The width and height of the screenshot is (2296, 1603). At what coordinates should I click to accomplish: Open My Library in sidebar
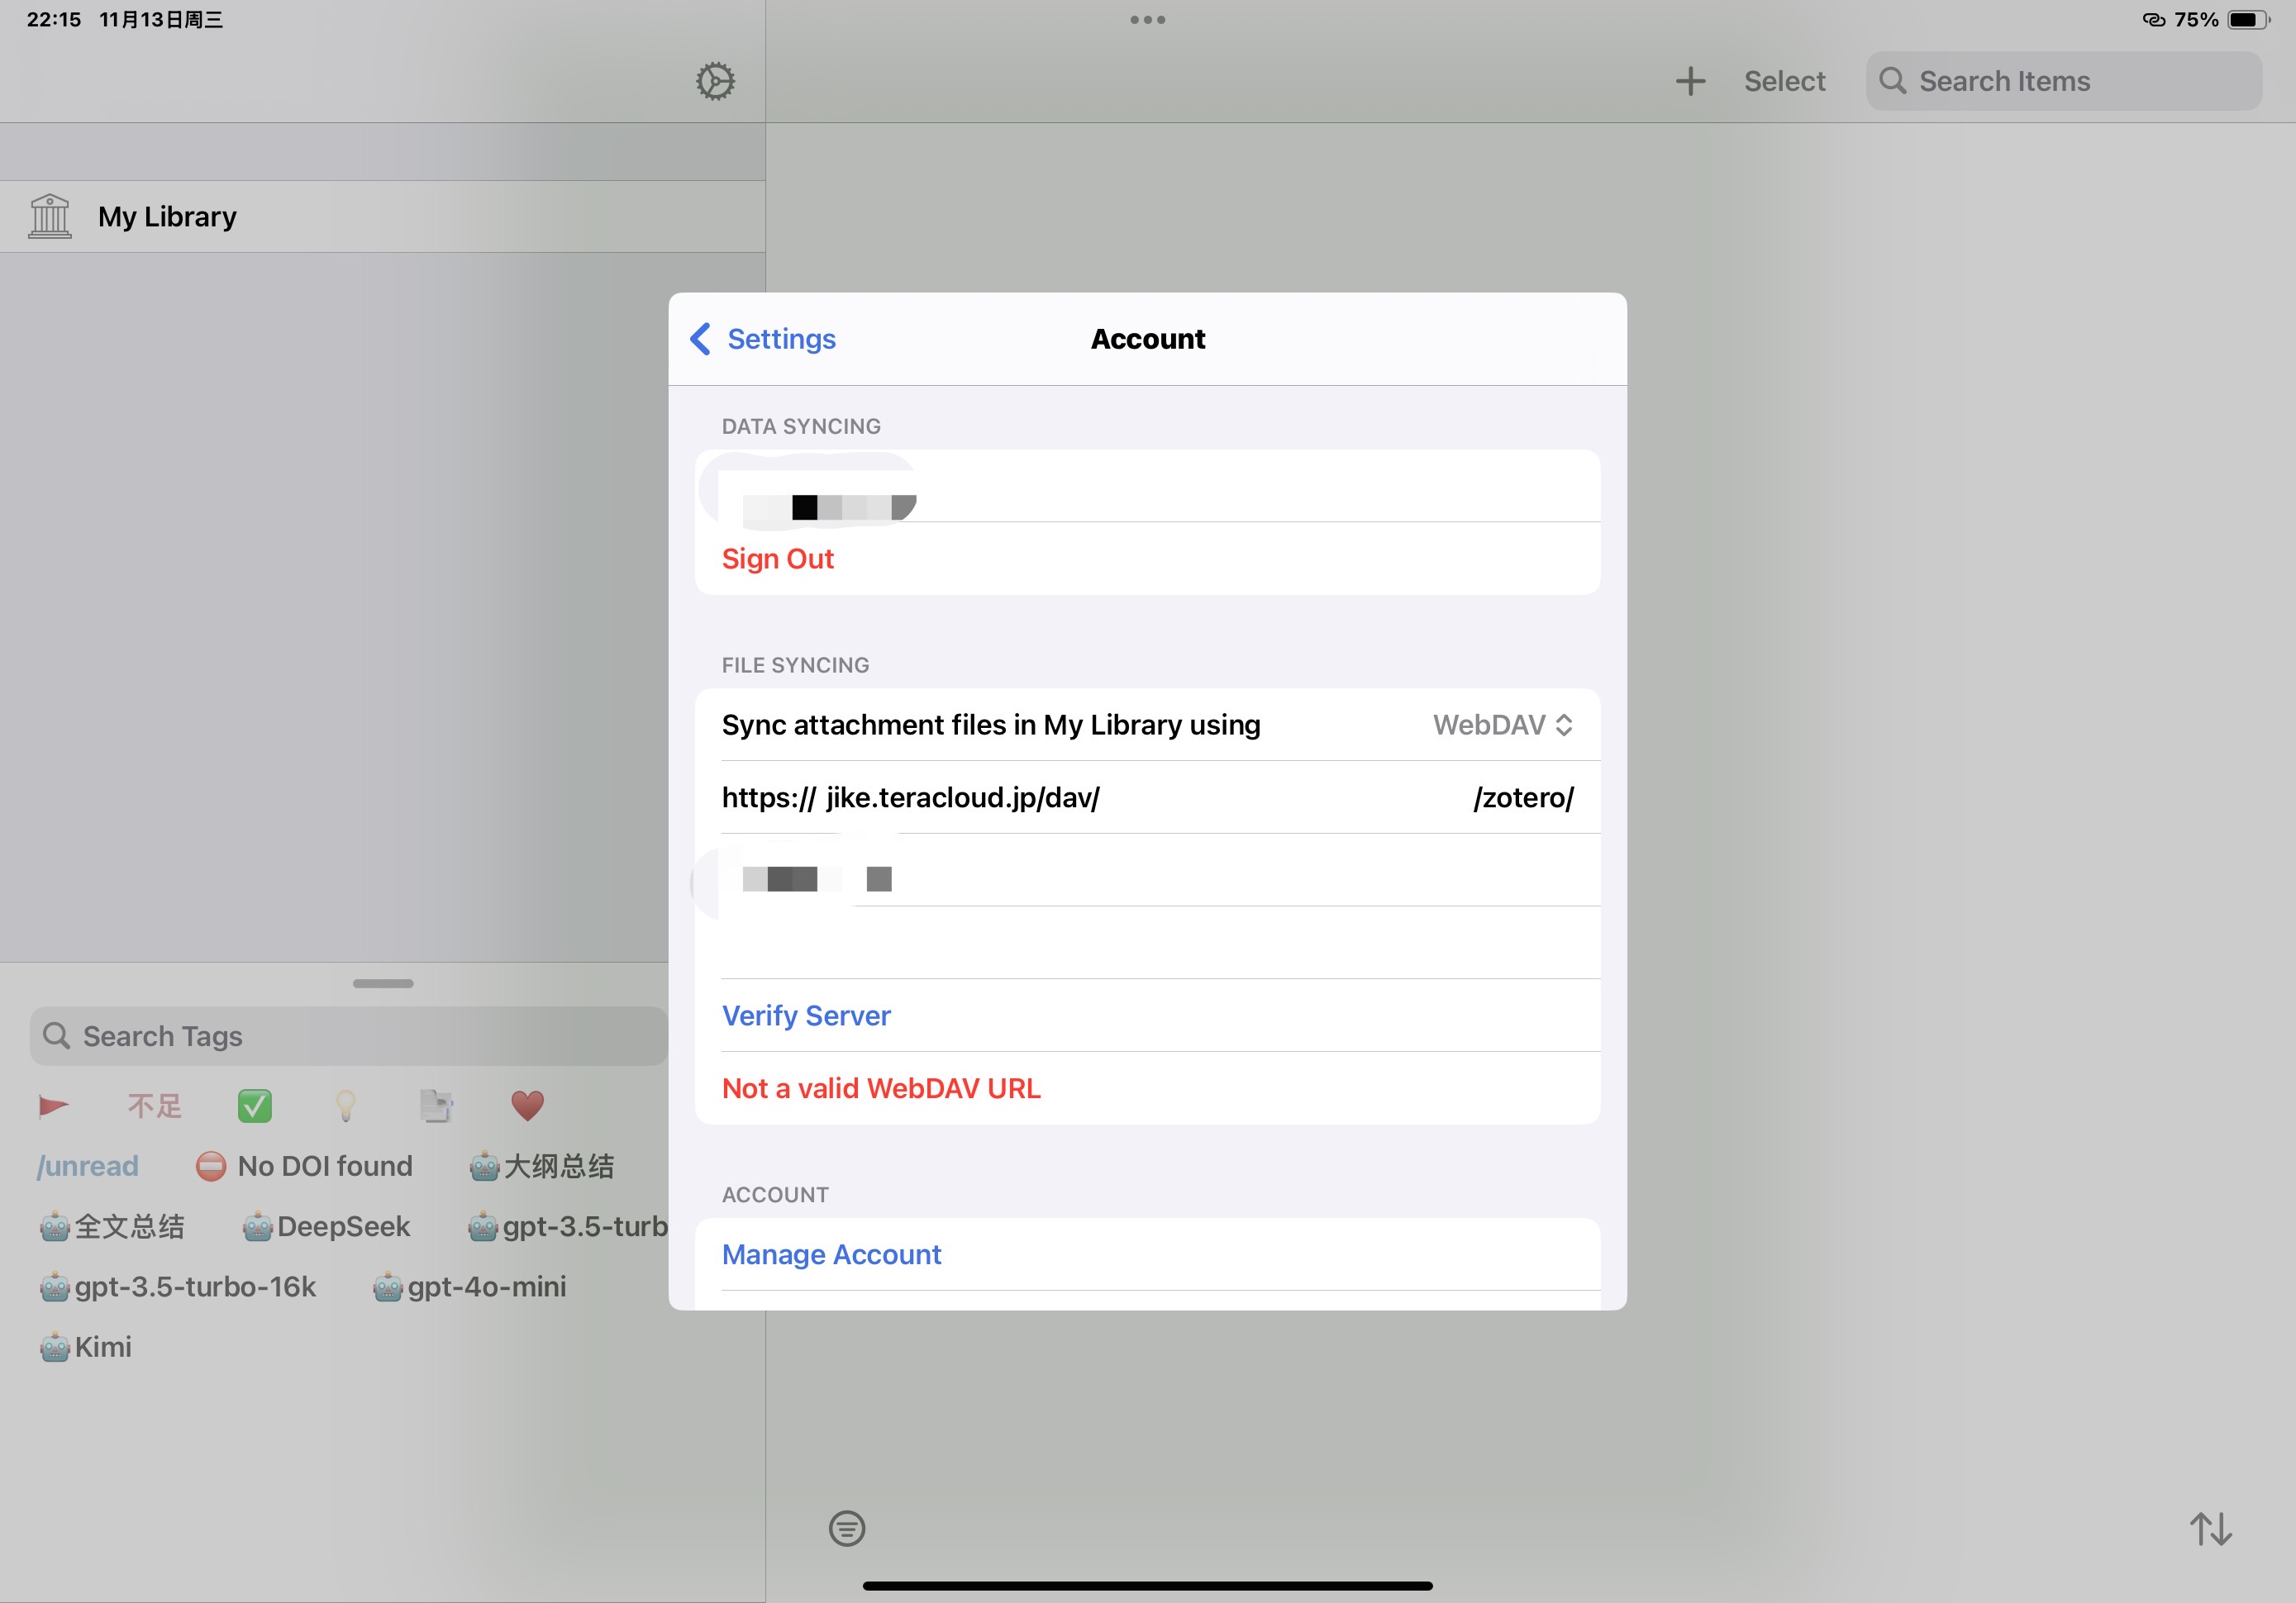pos(167,217)
